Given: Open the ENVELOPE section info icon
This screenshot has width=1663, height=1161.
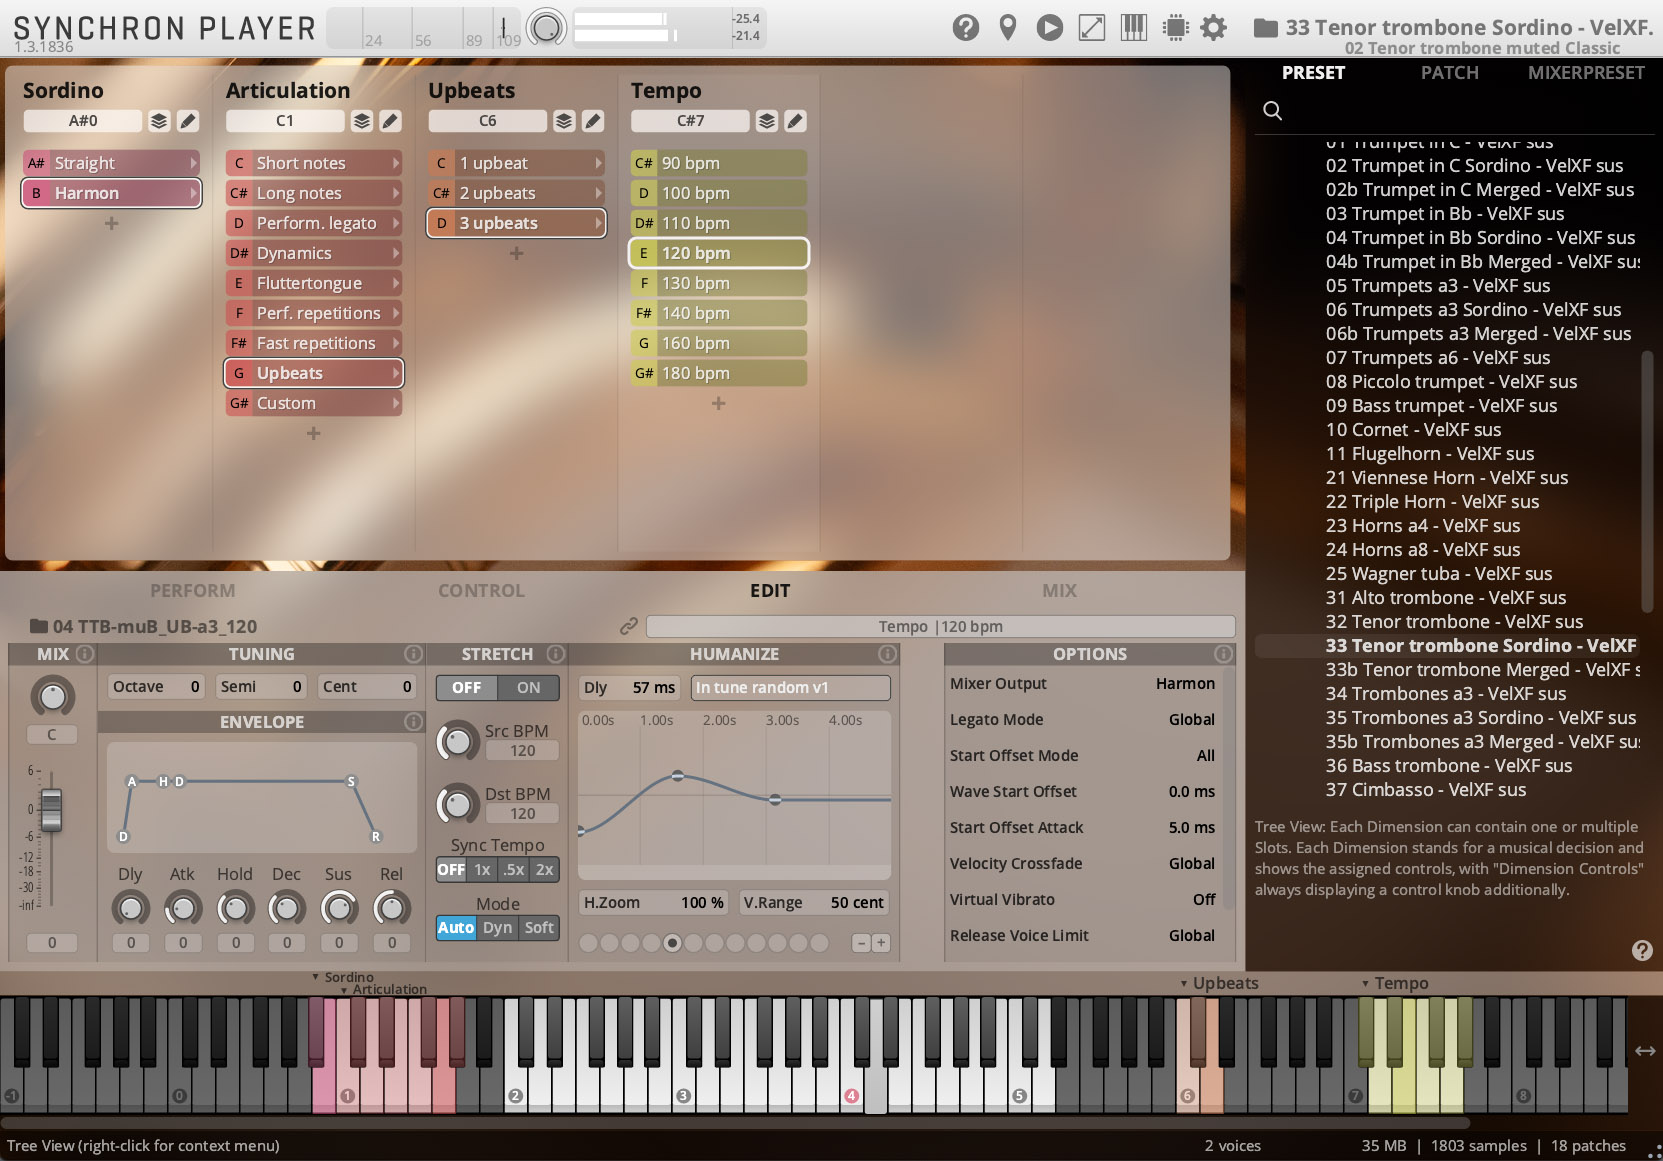Looking at the screenshot, I should coord(413,721).
